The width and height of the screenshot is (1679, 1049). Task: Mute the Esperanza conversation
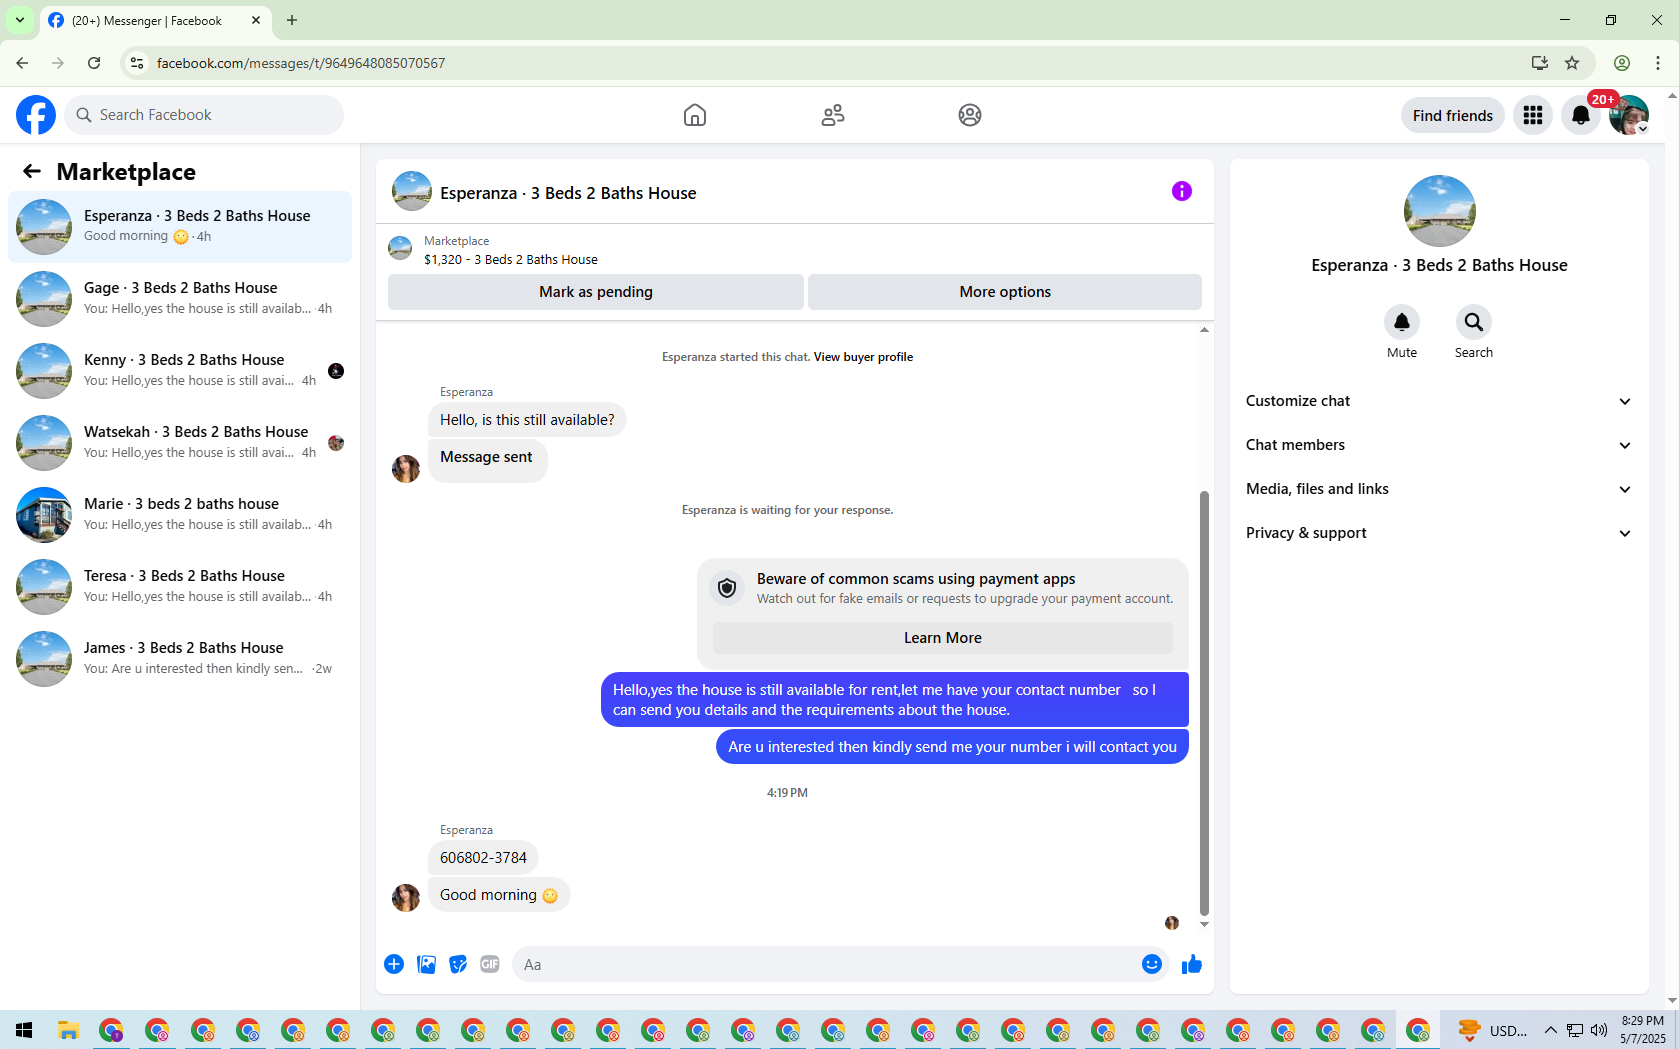(x=1402, y=322)
